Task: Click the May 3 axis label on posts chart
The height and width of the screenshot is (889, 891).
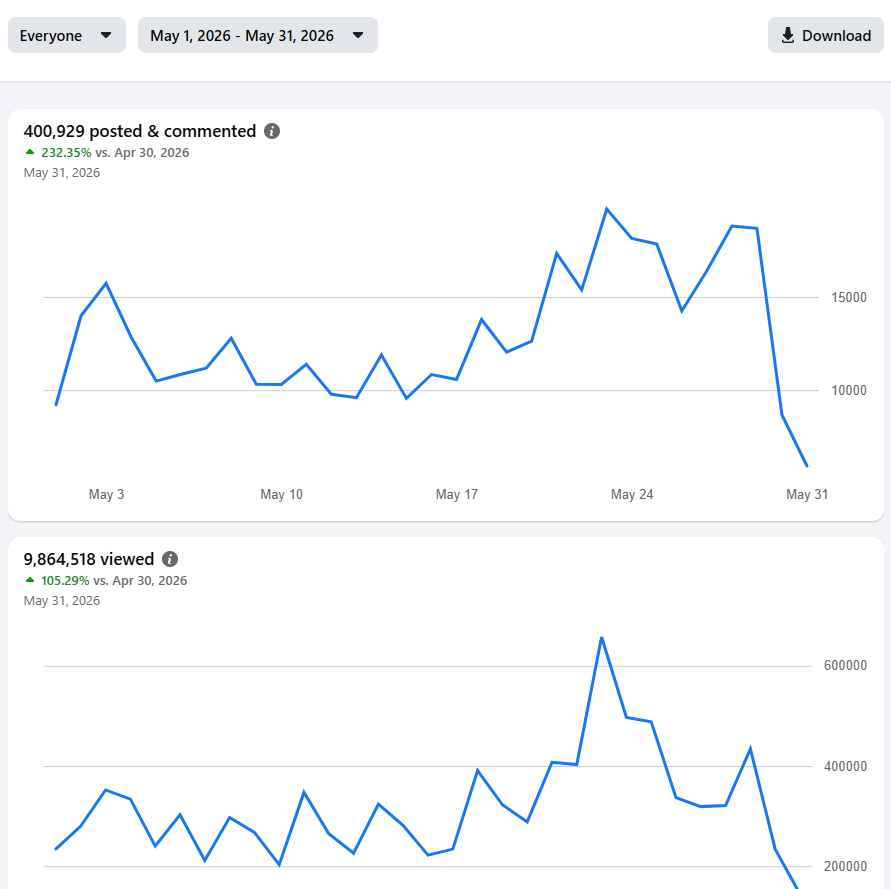Action: [106, 495]
